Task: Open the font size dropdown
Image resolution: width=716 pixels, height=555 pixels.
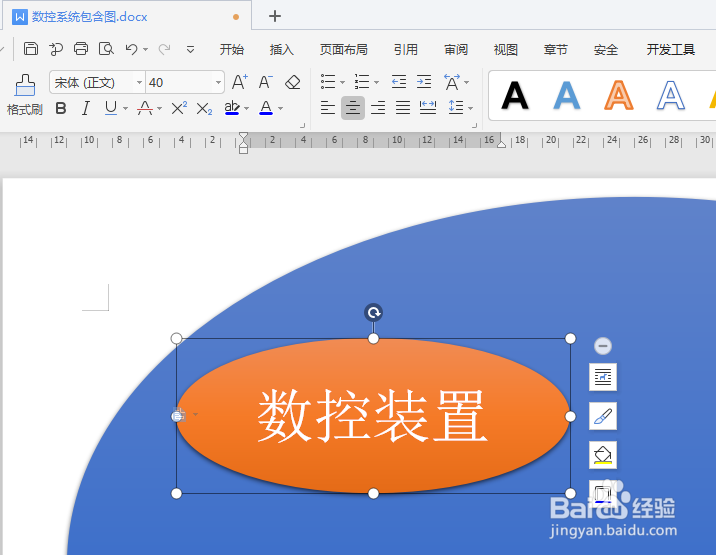Action: (218, 83)
